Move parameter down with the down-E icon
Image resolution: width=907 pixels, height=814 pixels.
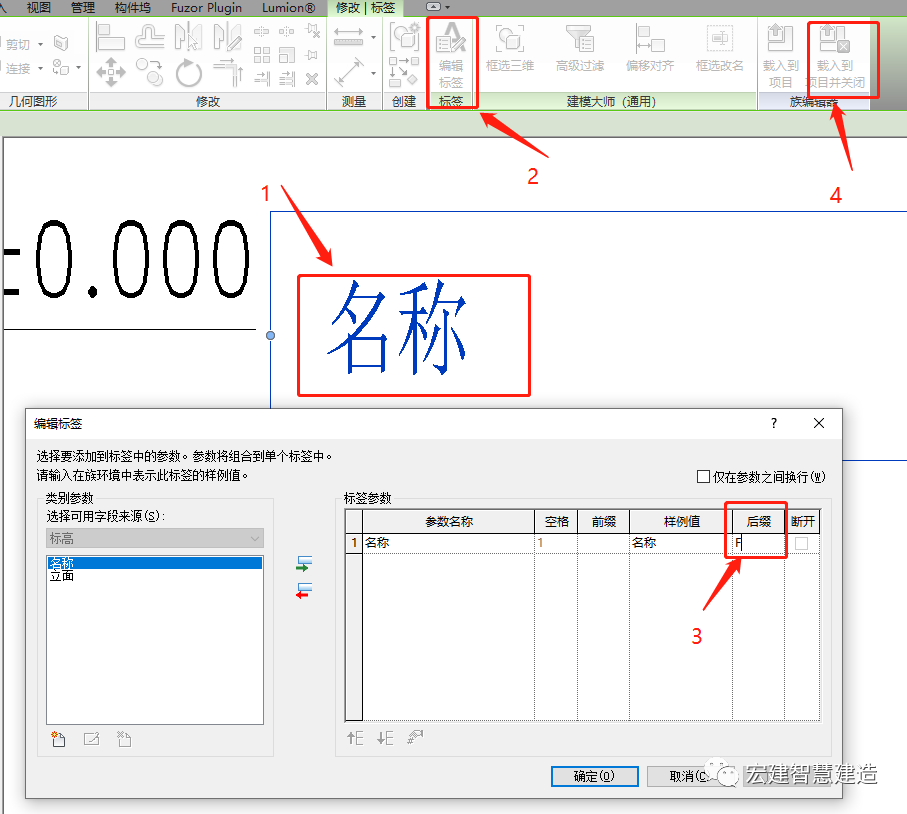pos(385,738)
